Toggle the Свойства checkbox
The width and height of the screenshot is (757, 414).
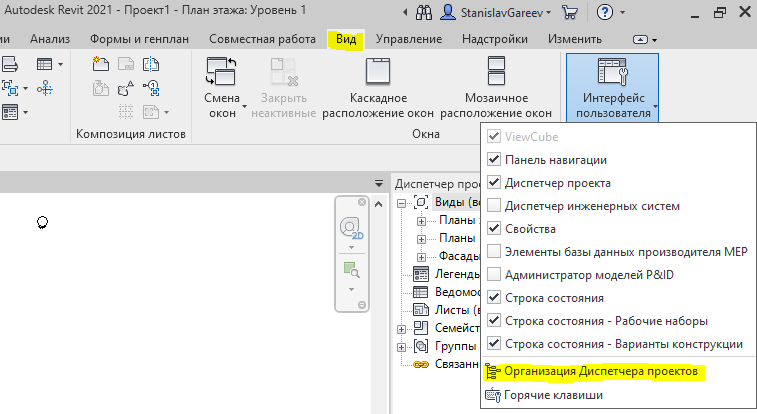[x=493, y=228]
